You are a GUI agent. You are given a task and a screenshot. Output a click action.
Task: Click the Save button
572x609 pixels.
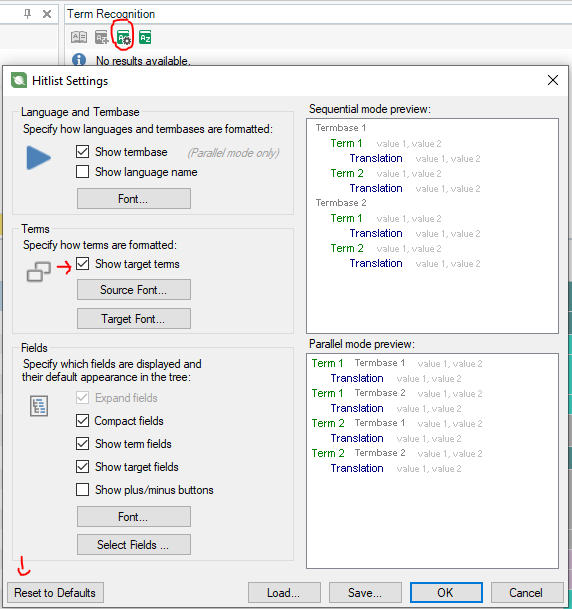[365, 593]
